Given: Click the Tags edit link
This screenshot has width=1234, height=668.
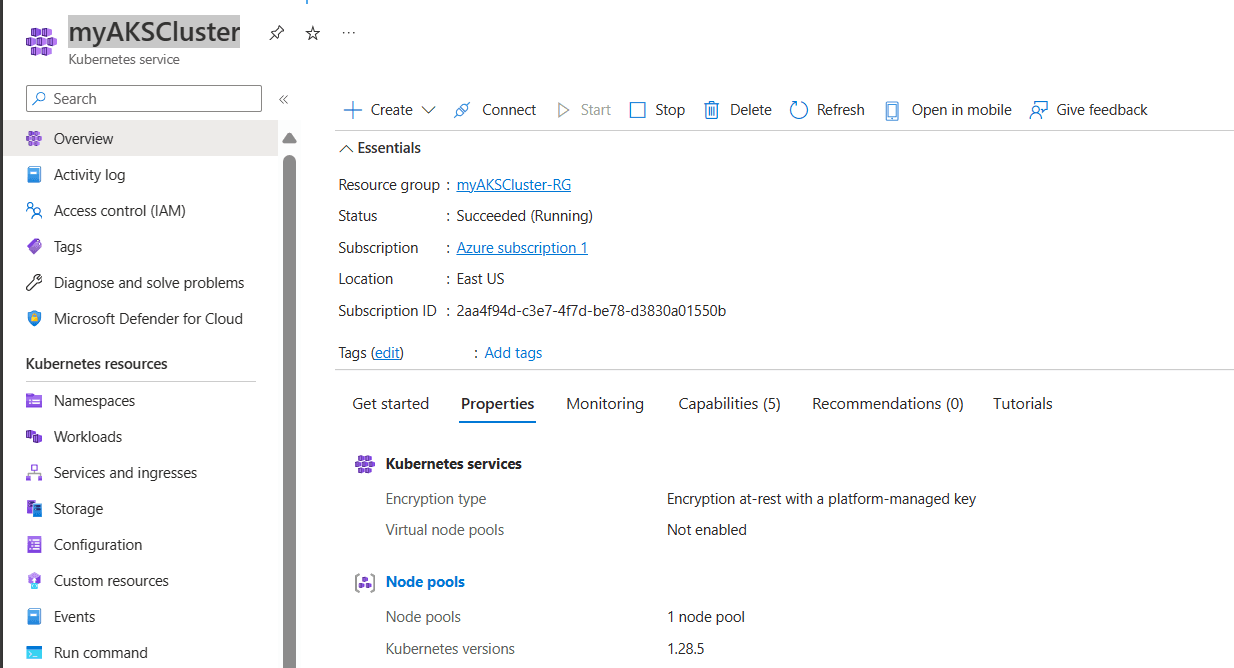Looking at the screenshot, I should click(388, 353).
